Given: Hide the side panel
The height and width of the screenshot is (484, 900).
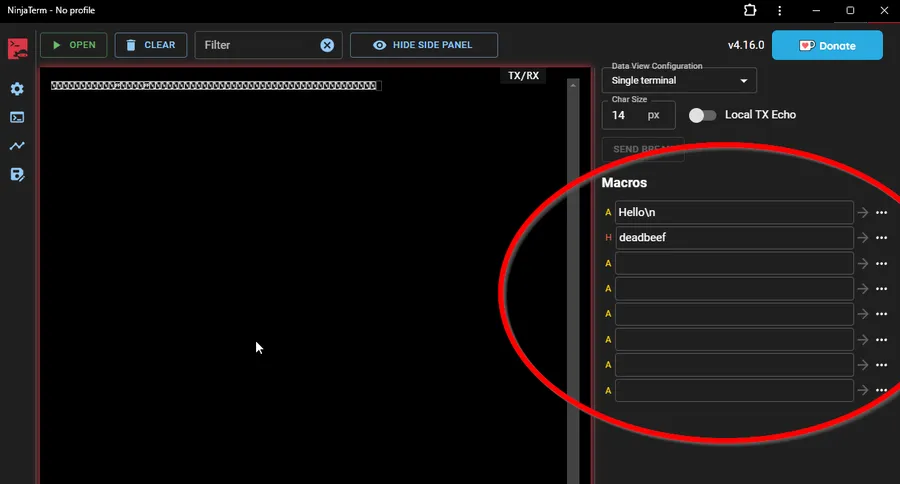Looking at the screenshot, I should click(x=423, y=45).
